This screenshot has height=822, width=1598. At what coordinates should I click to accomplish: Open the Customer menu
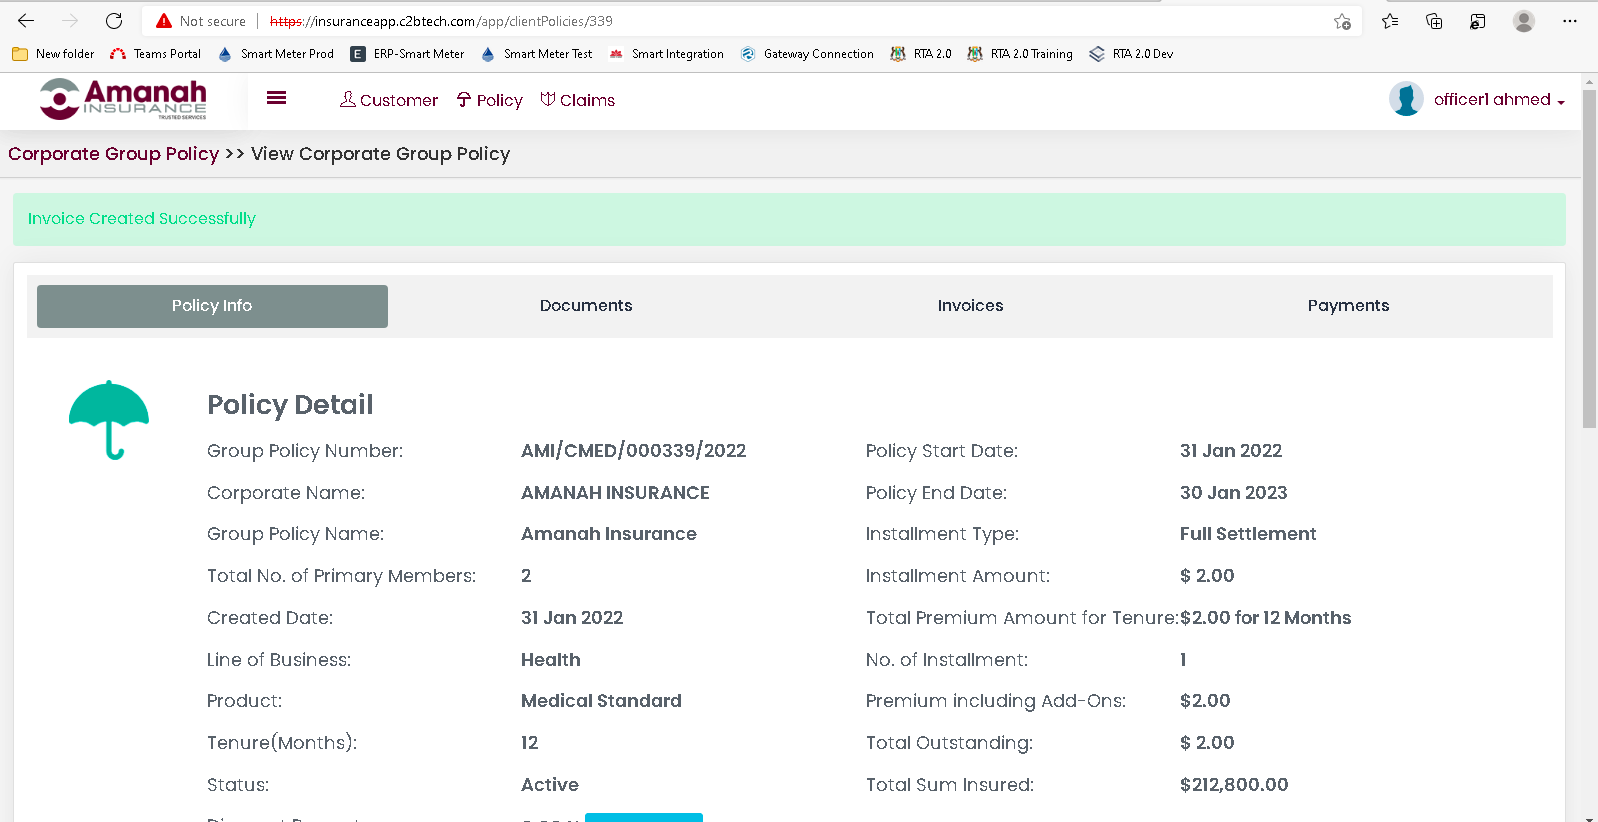point(389,100)
